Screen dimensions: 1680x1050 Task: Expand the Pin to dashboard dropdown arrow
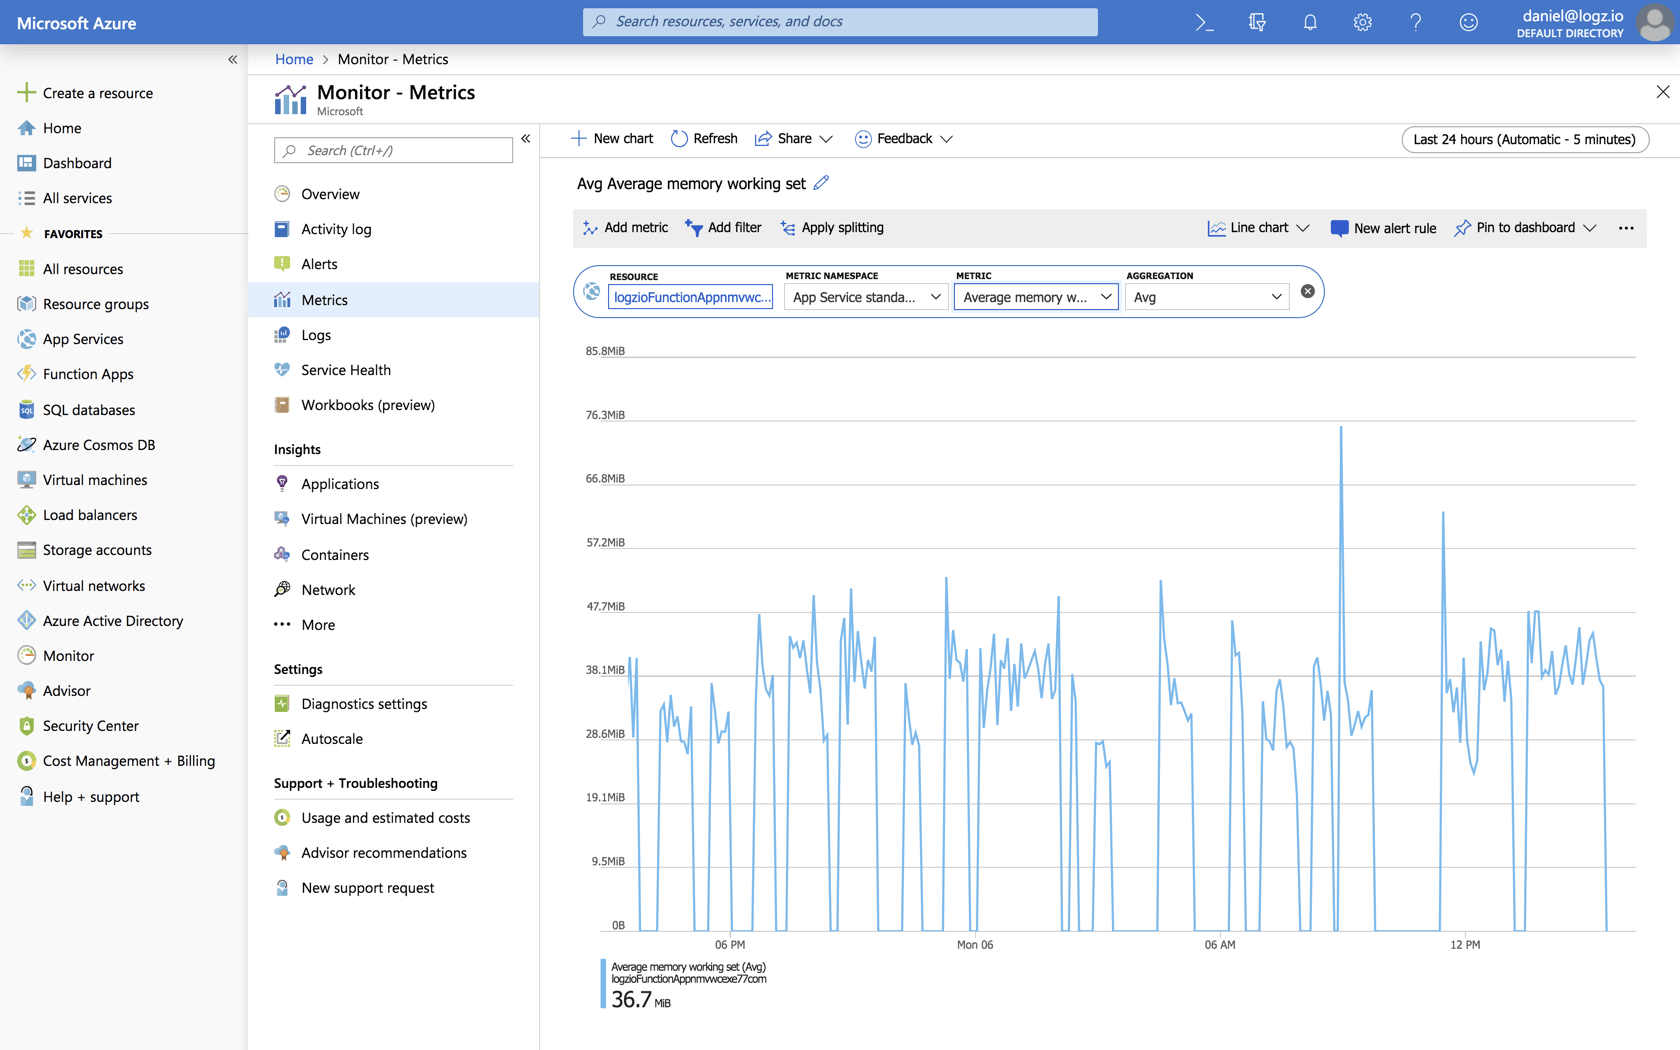(x=1590, y=228)
